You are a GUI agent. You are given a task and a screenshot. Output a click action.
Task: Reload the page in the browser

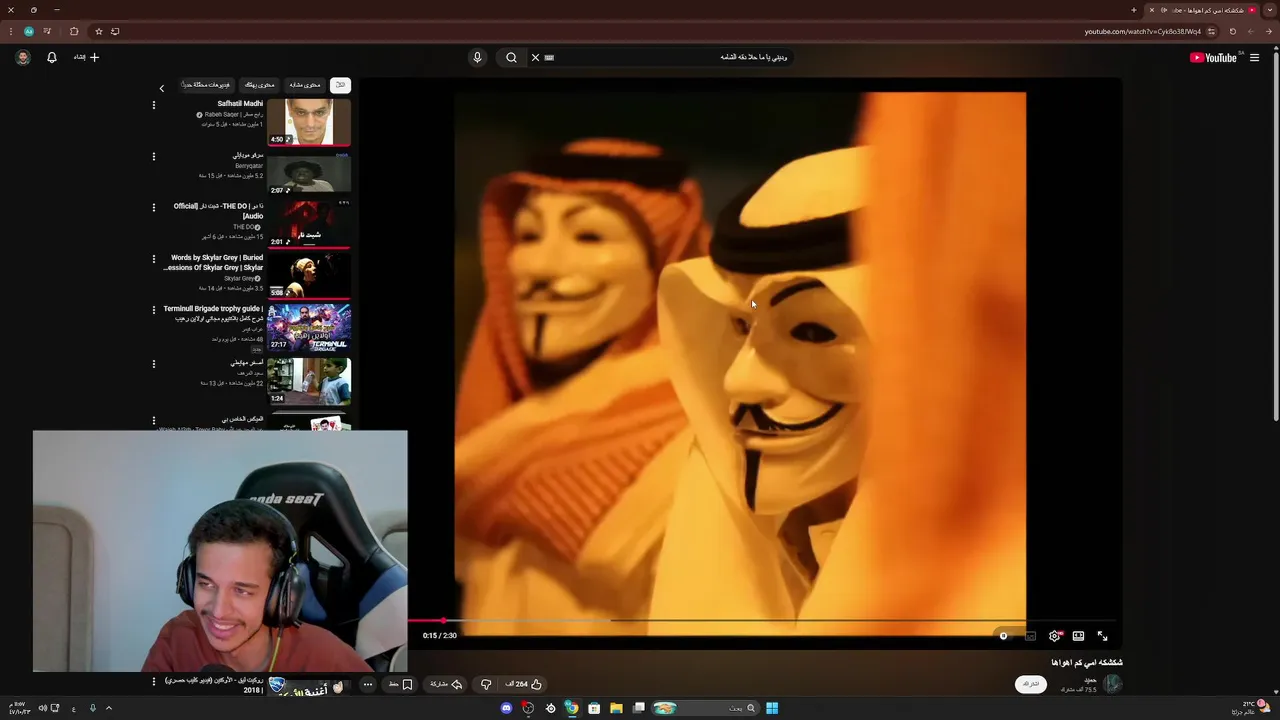pyautogui.click(x=1232, y=31)
